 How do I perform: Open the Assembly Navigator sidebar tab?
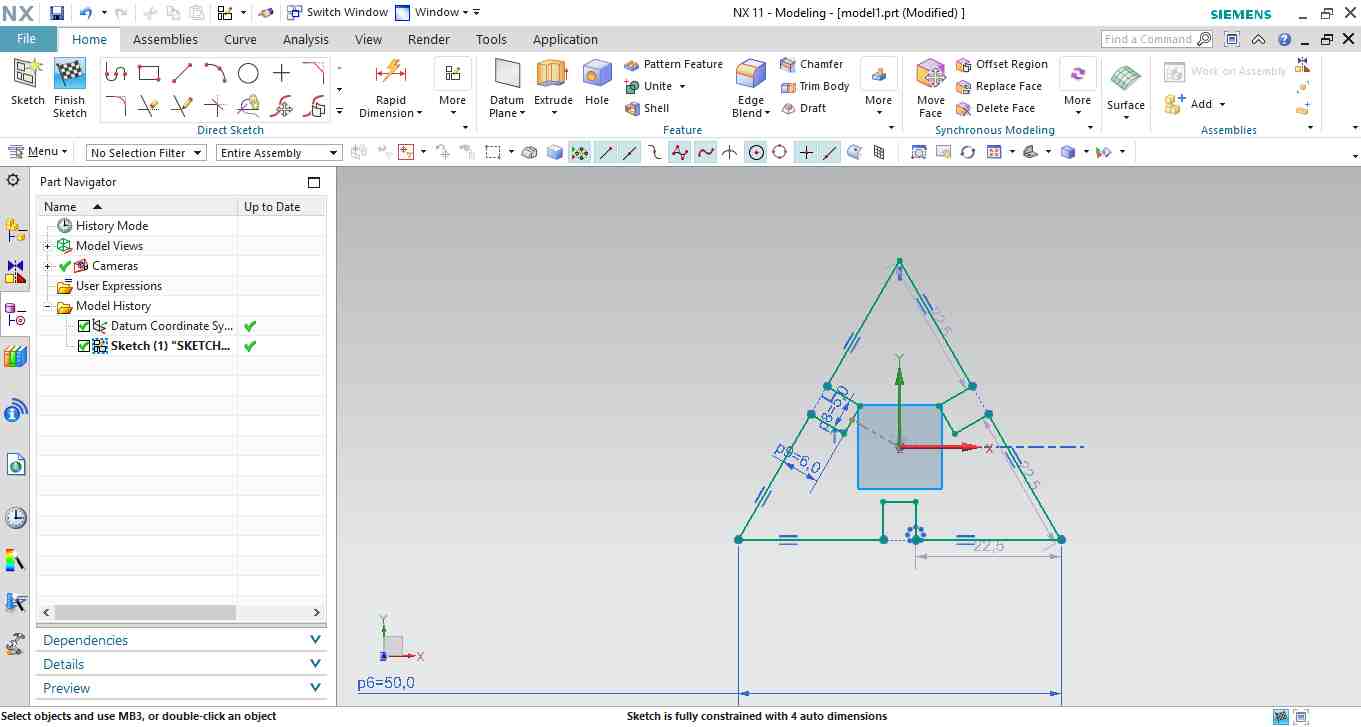[15, 229]
